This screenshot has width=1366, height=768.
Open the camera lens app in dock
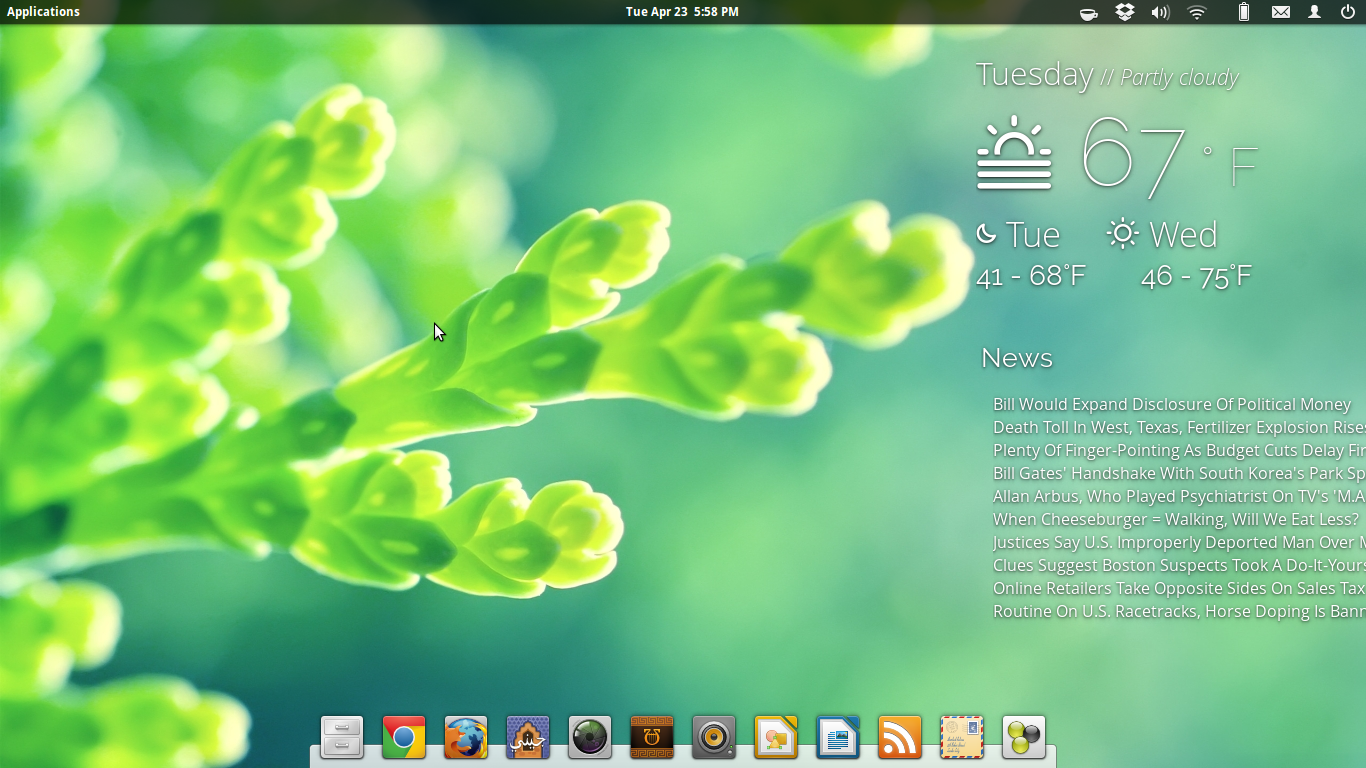(x=590, y=738)
